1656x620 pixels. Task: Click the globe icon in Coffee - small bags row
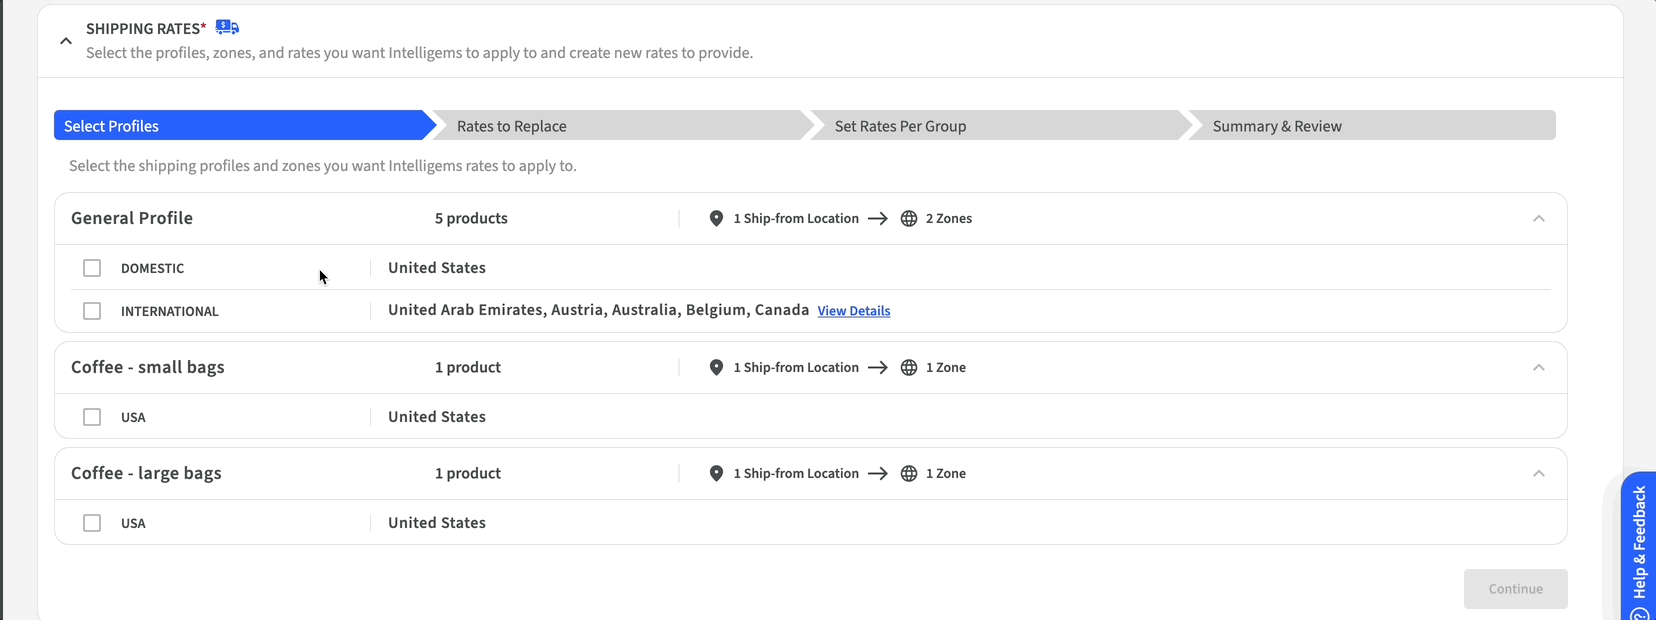pos(909,367)
